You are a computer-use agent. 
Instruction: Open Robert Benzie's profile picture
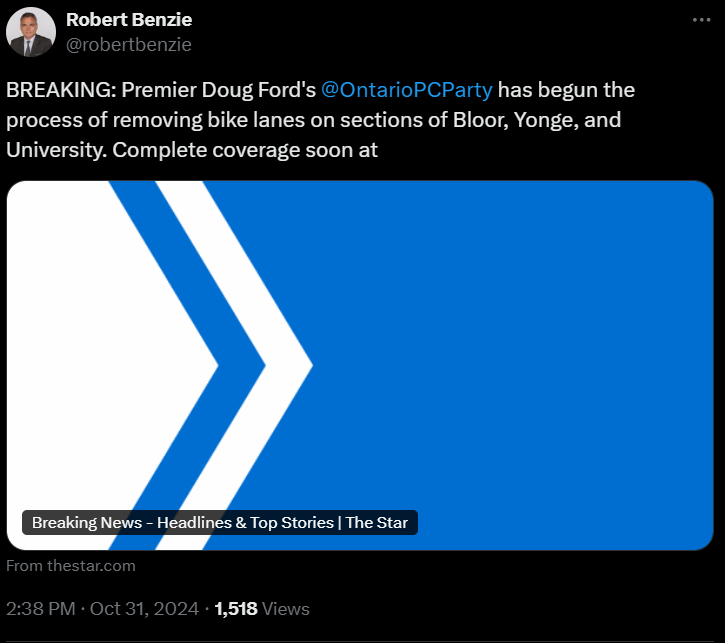(30, 32)
